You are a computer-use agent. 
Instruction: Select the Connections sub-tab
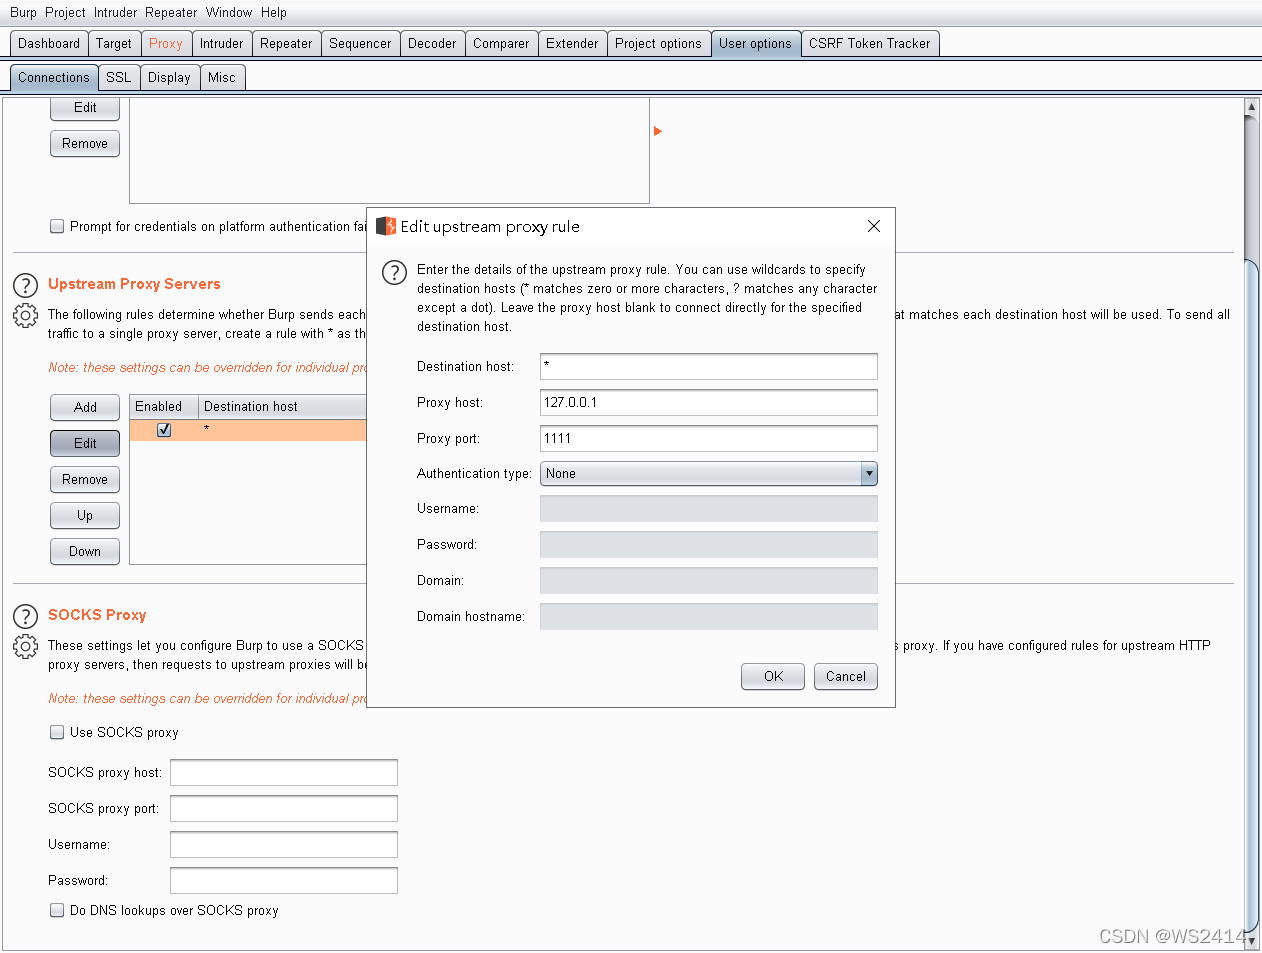click(x=54, y=77)
